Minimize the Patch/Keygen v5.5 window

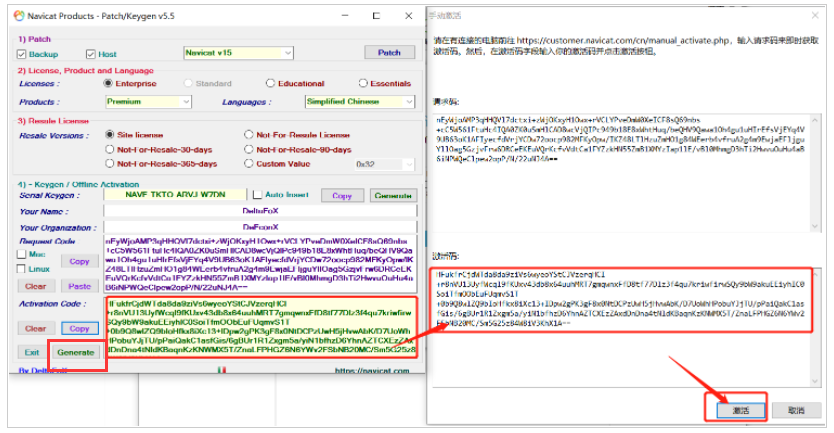point(345,16)
